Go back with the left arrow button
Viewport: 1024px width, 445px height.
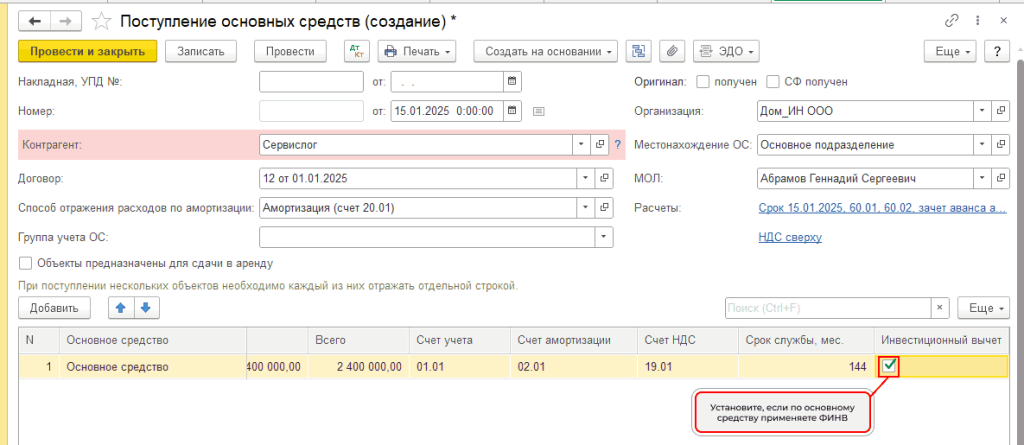pos(35,22)
